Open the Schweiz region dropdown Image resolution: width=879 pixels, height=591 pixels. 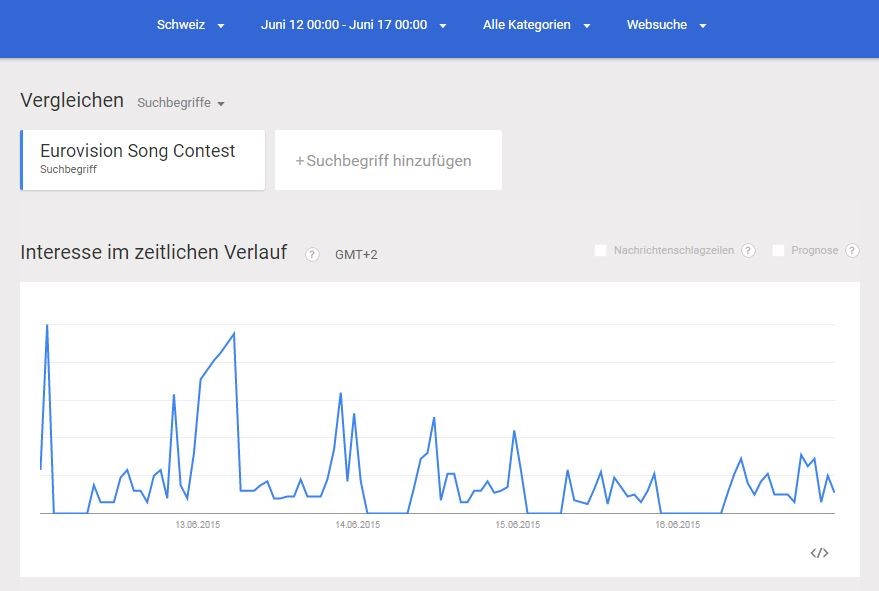pos(190,25)
